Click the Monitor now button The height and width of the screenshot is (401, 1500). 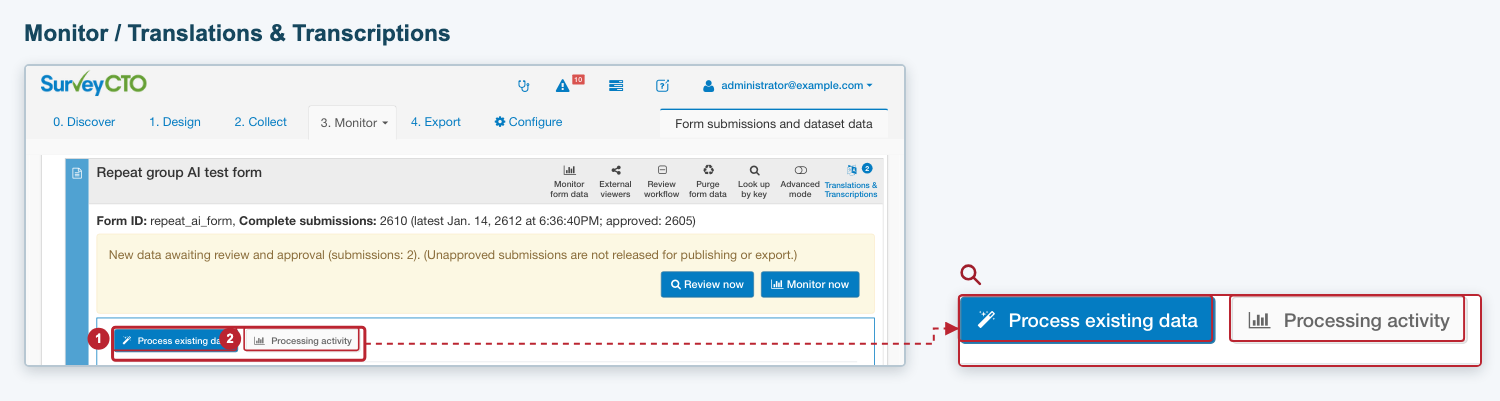pos(810,284)
